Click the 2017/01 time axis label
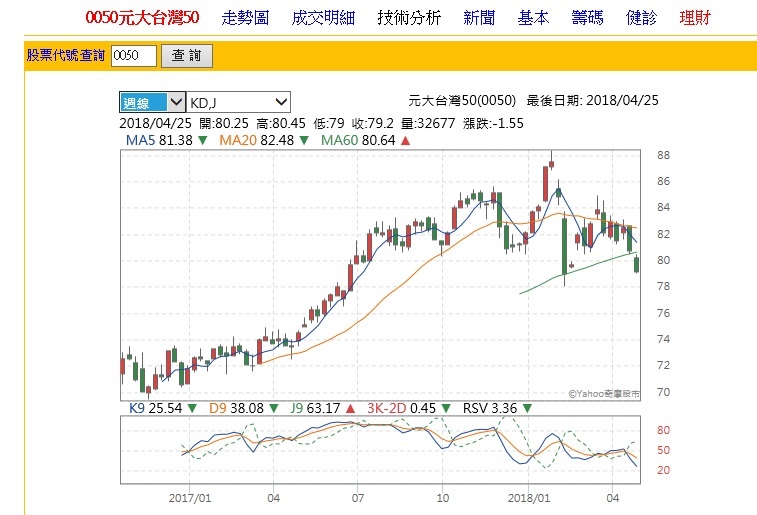 (x=190, y=498)
